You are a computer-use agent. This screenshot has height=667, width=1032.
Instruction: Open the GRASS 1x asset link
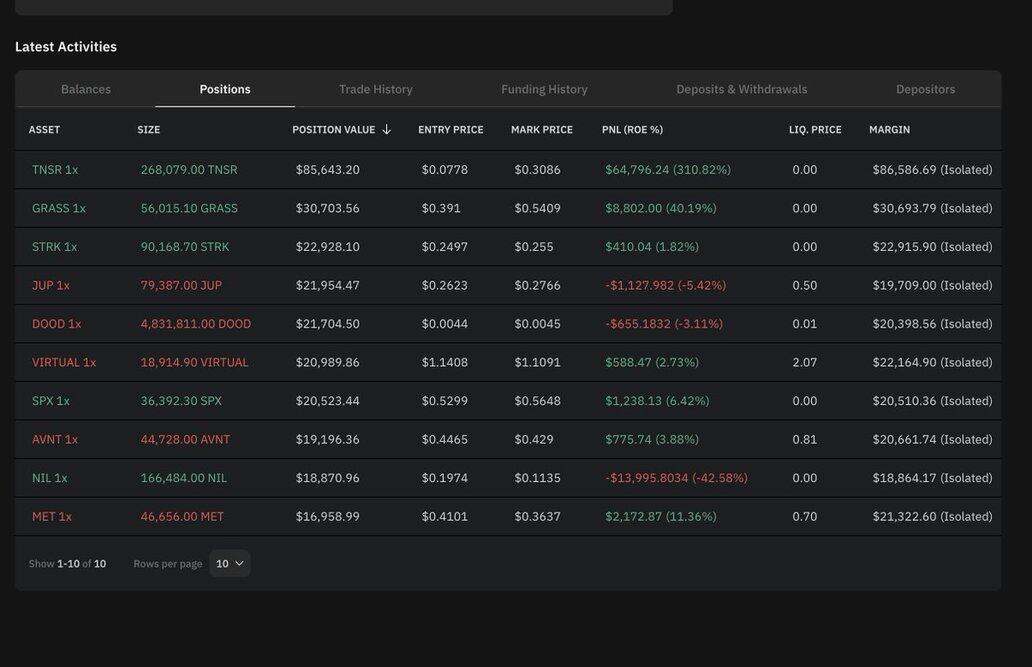pos(59,209)
